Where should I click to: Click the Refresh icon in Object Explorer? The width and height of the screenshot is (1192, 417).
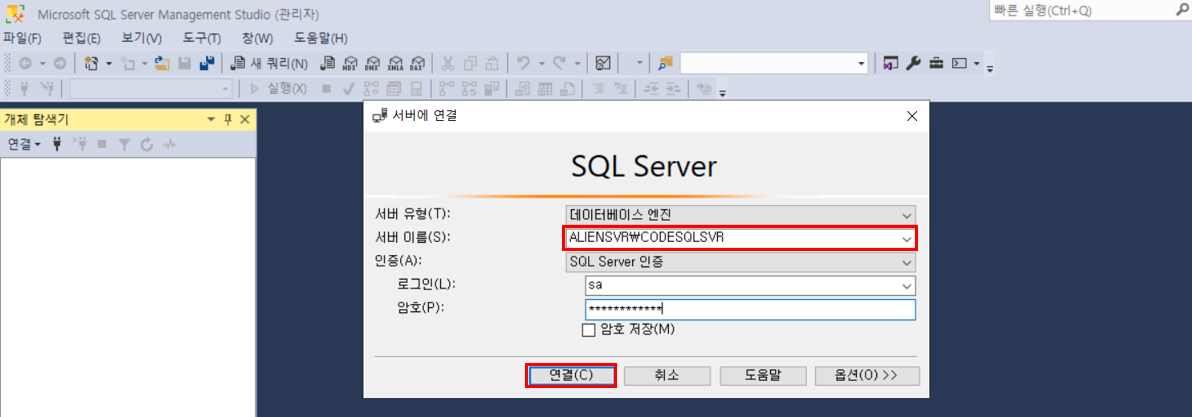pos(146,144)
